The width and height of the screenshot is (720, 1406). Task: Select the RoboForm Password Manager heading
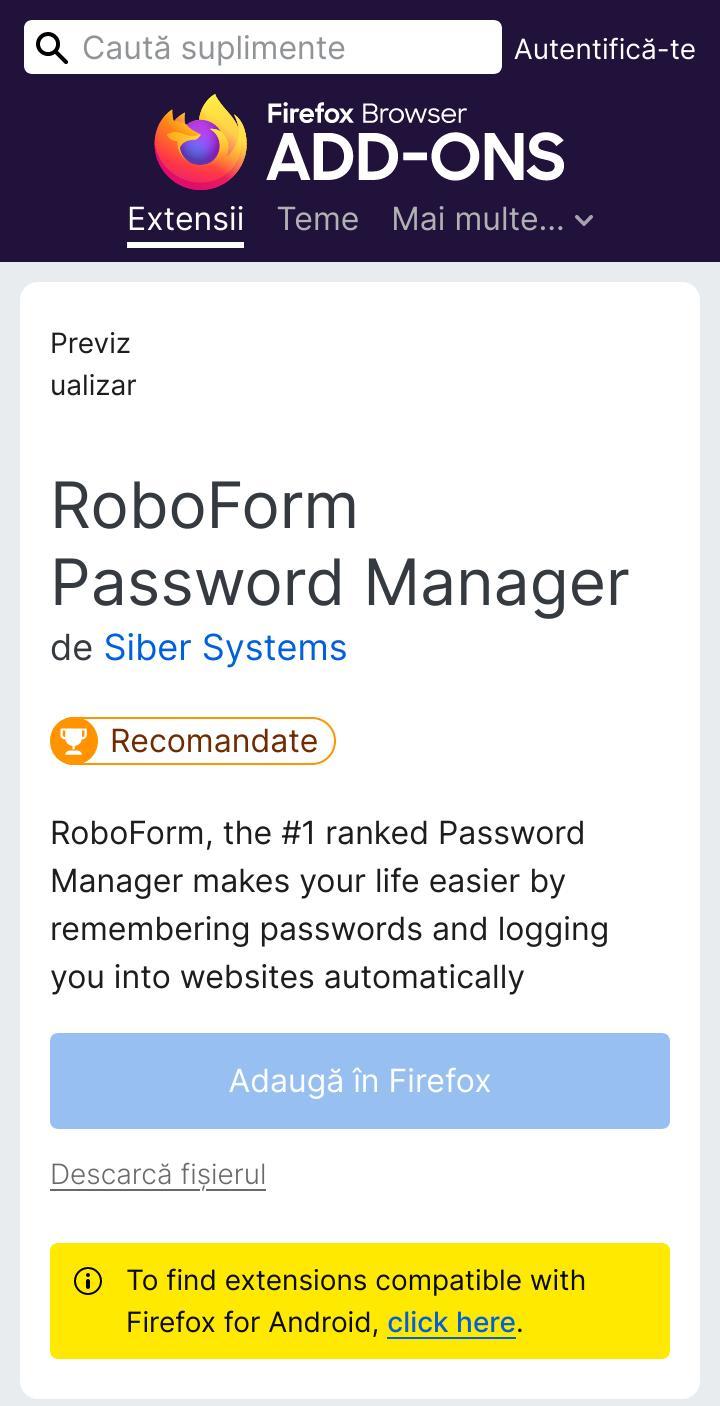pos(340,544)
